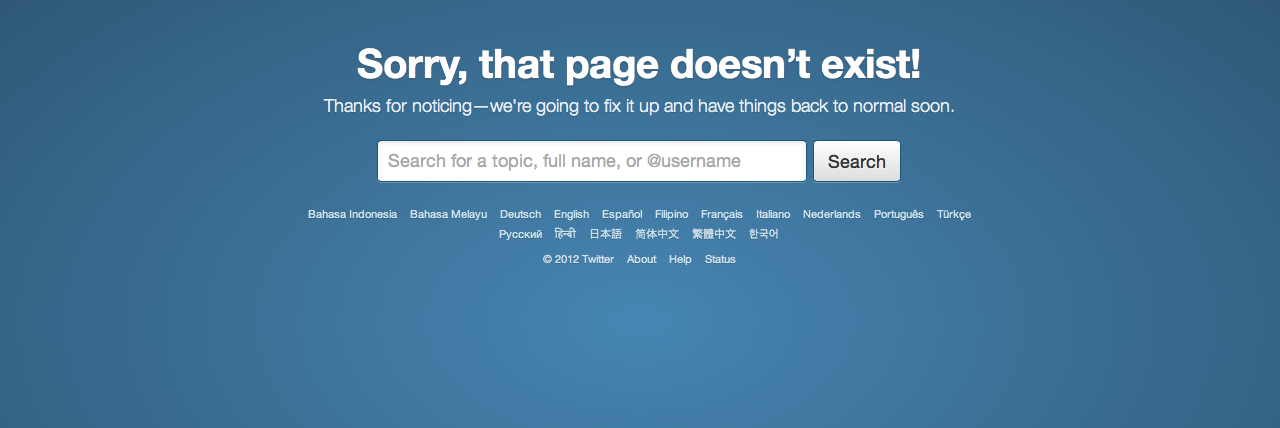Choose the 한국어 language link

(x=763, y=234)
